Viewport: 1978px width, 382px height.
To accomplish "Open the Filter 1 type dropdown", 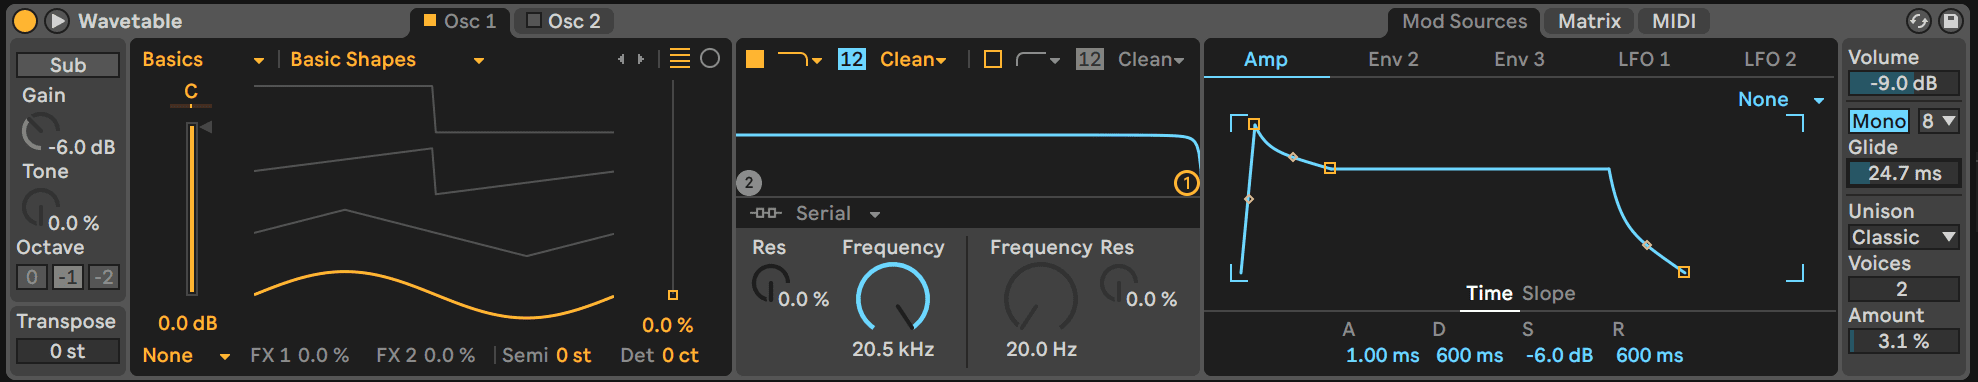I will tap(799, 60).
